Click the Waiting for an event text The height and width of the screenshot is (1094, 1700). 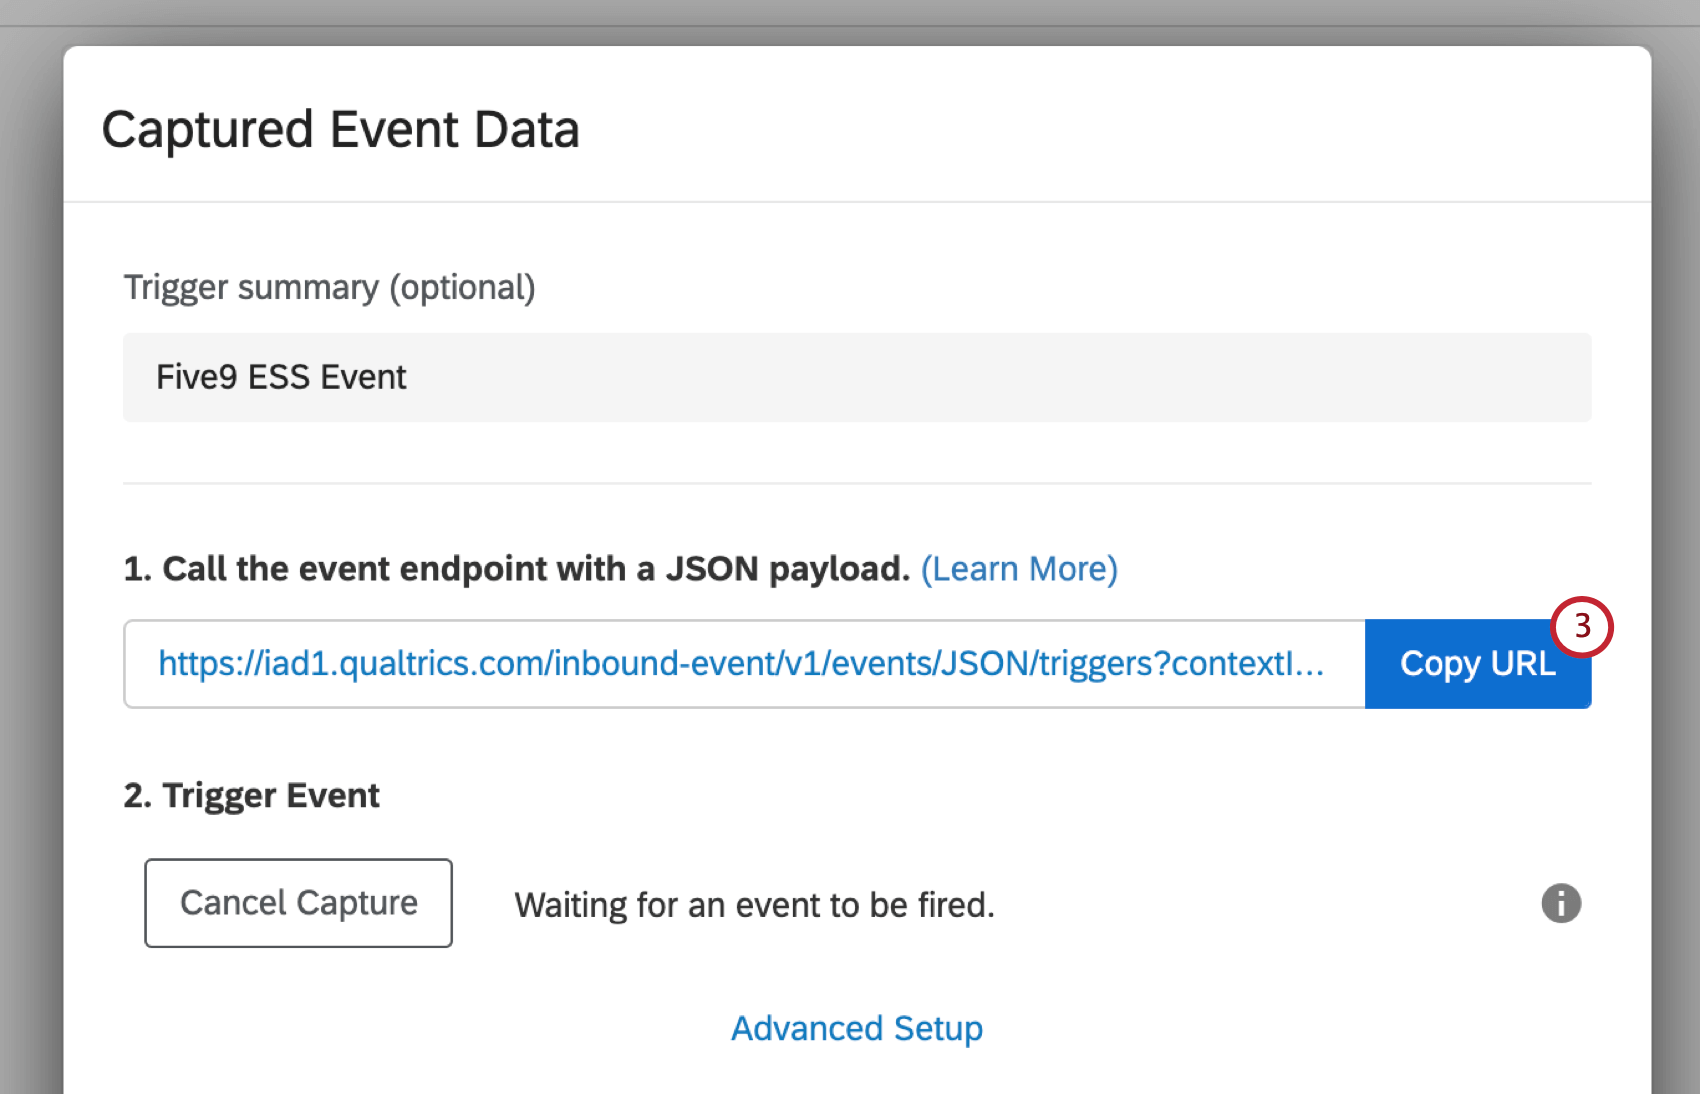[754, 904]
